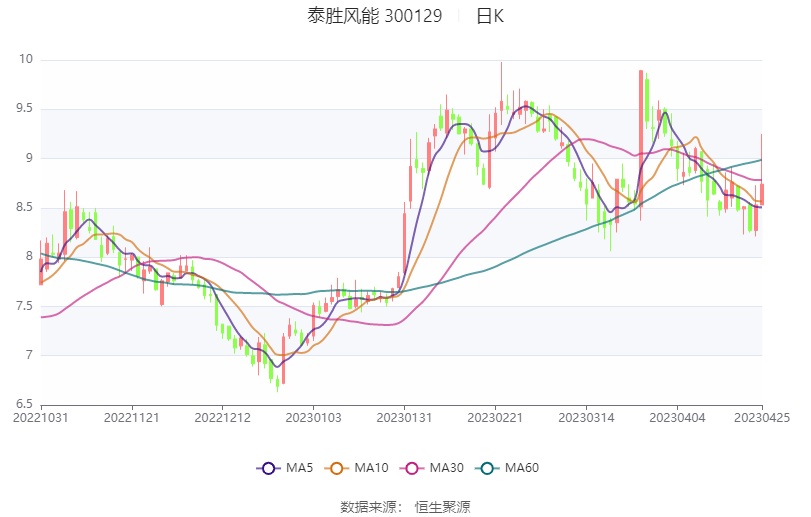Viewport: 811px width, 517px height.
Task: Click the MA60 legend circle icon
Action: point(487,467)
